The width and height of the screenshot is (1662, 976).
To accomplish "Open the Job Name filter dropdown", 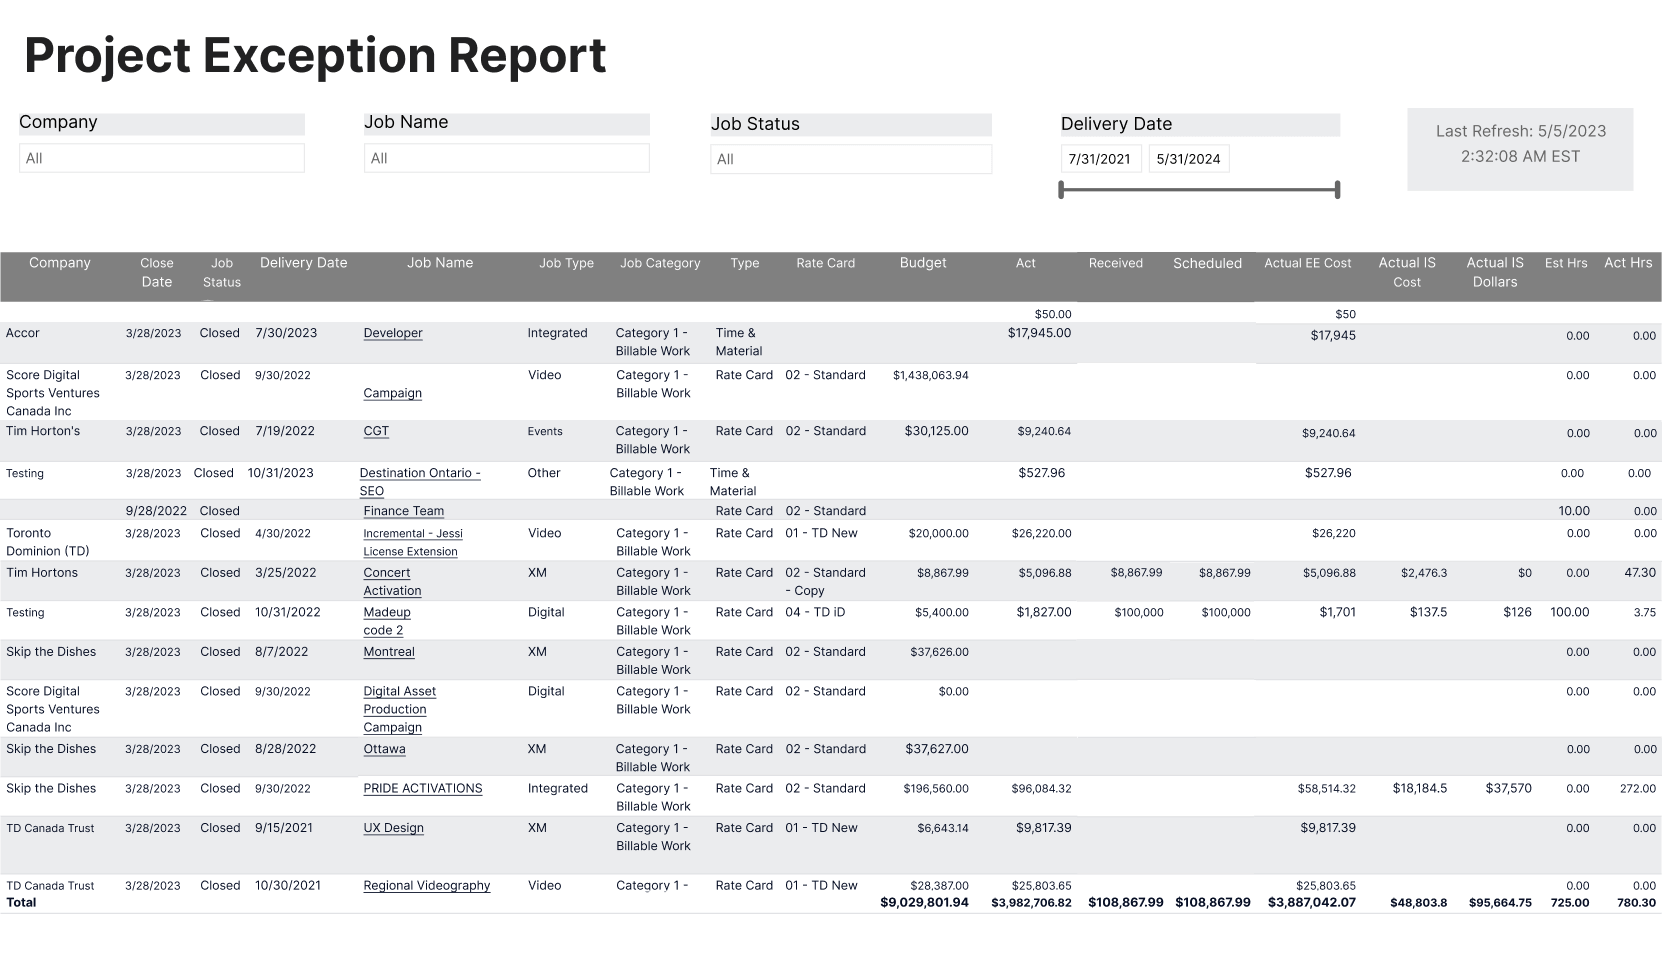I will click(506, 157).
